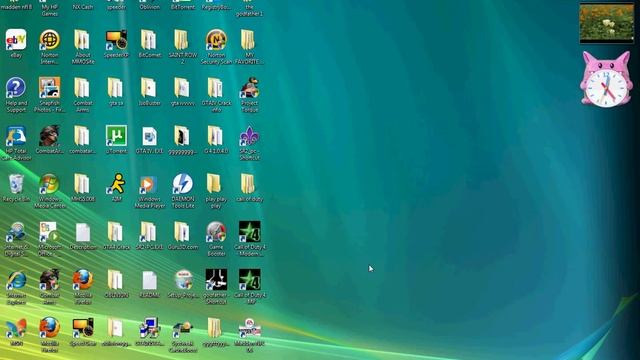The image size is (640, 360).
Task: Launch Call of Duty 4 MP shortcut
Action: (x=249, y=280)
